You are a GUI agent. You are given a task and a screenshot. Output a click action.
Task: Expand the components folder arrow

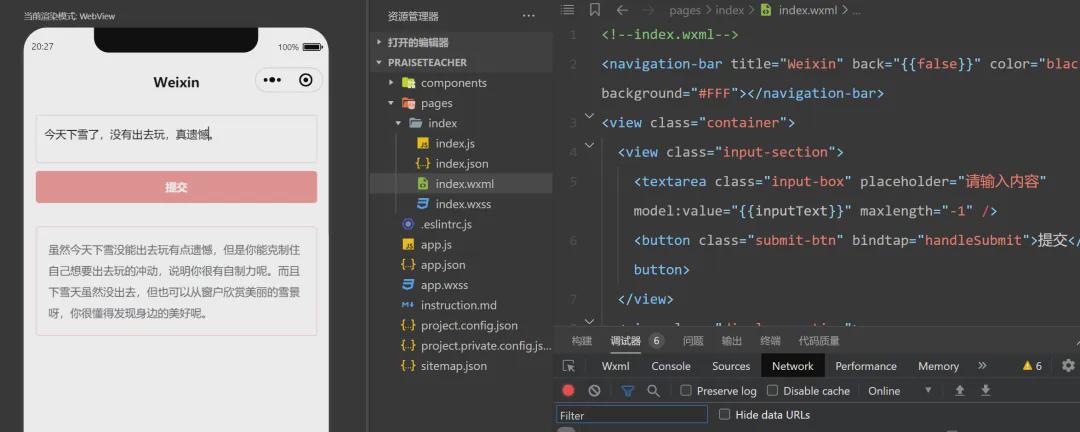pyautogui.click(x=391, y=83)
